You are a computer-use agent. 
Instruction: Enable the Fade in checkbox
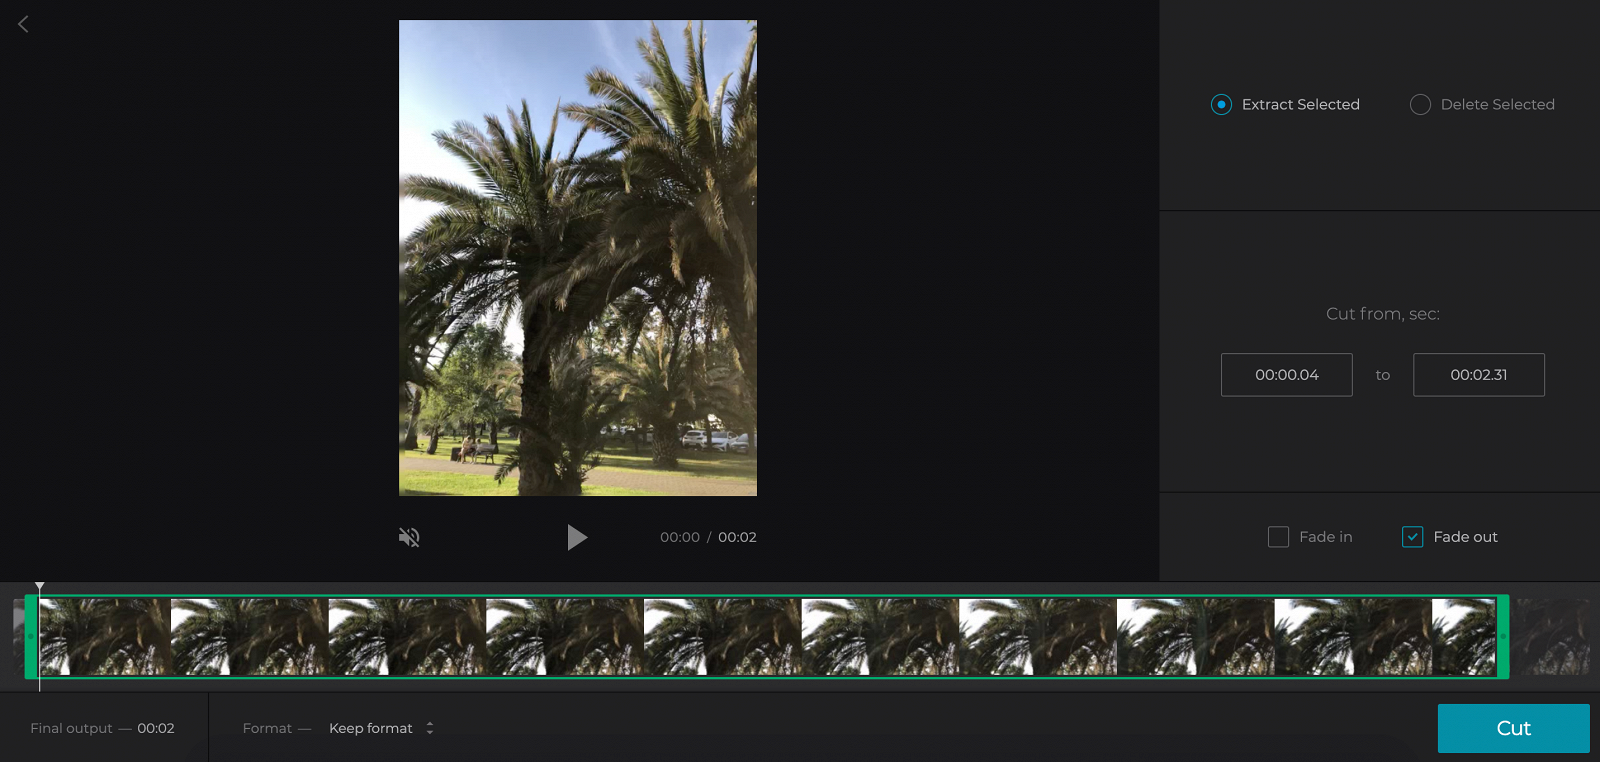pos(1278,537)
